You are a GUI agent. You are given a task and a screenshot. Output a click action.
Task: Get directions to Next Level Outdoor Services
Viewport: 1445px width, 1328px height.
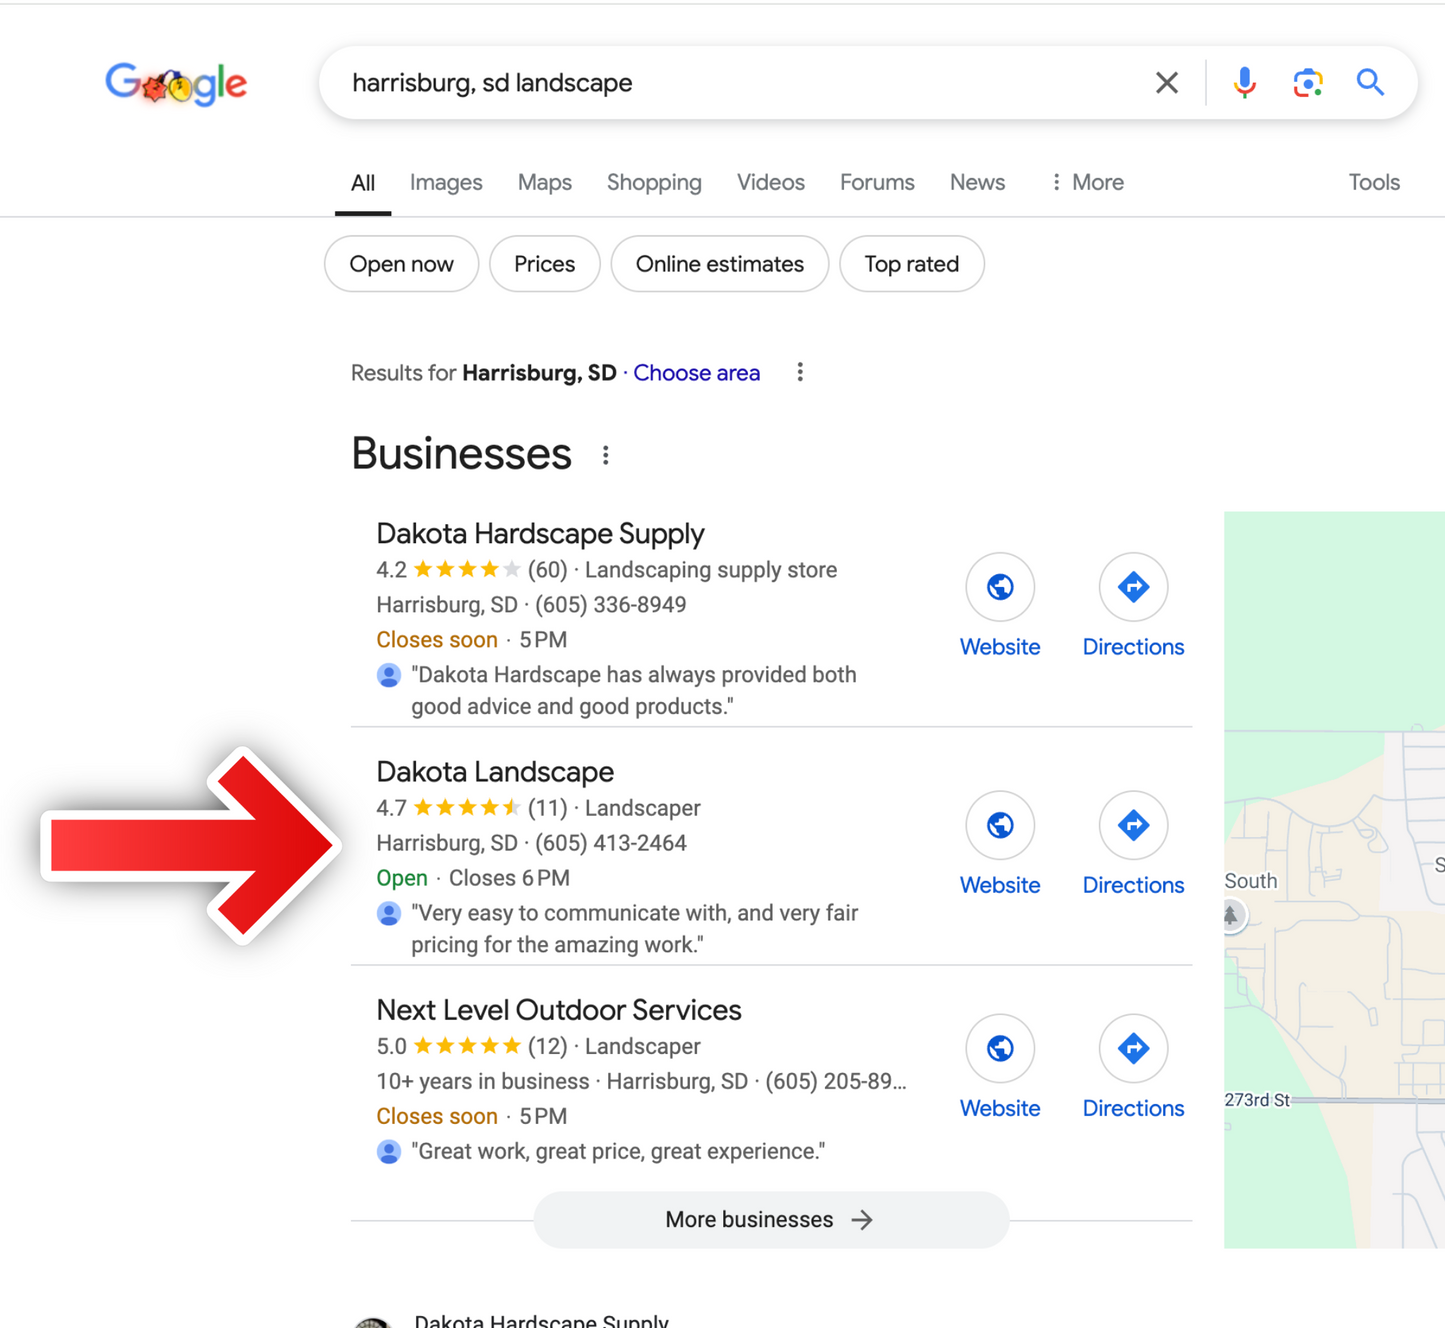(x=1133, y=1048)
